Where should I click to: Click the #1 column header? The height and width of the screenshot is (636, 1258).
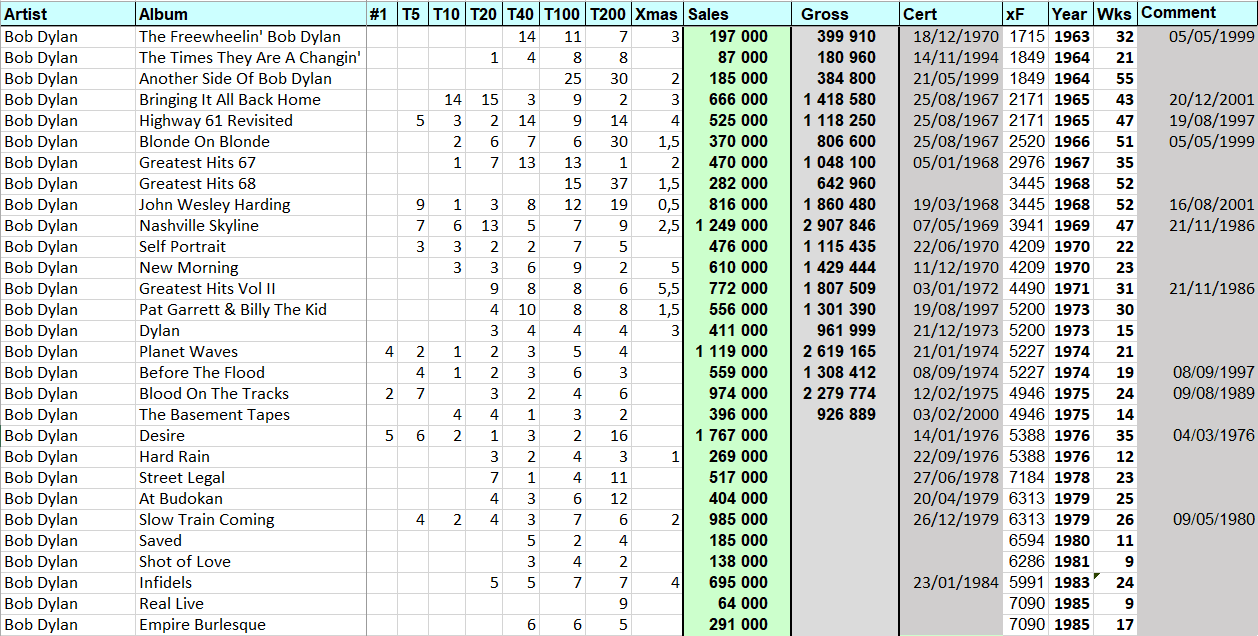pos(381,14)
